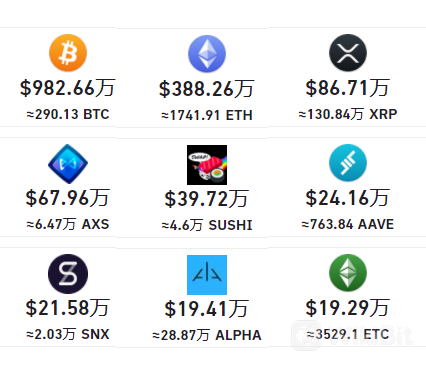This screenshot has width=426, height=366.
Task: Select the black XRP logo
Action: click(x=348, y=53)
